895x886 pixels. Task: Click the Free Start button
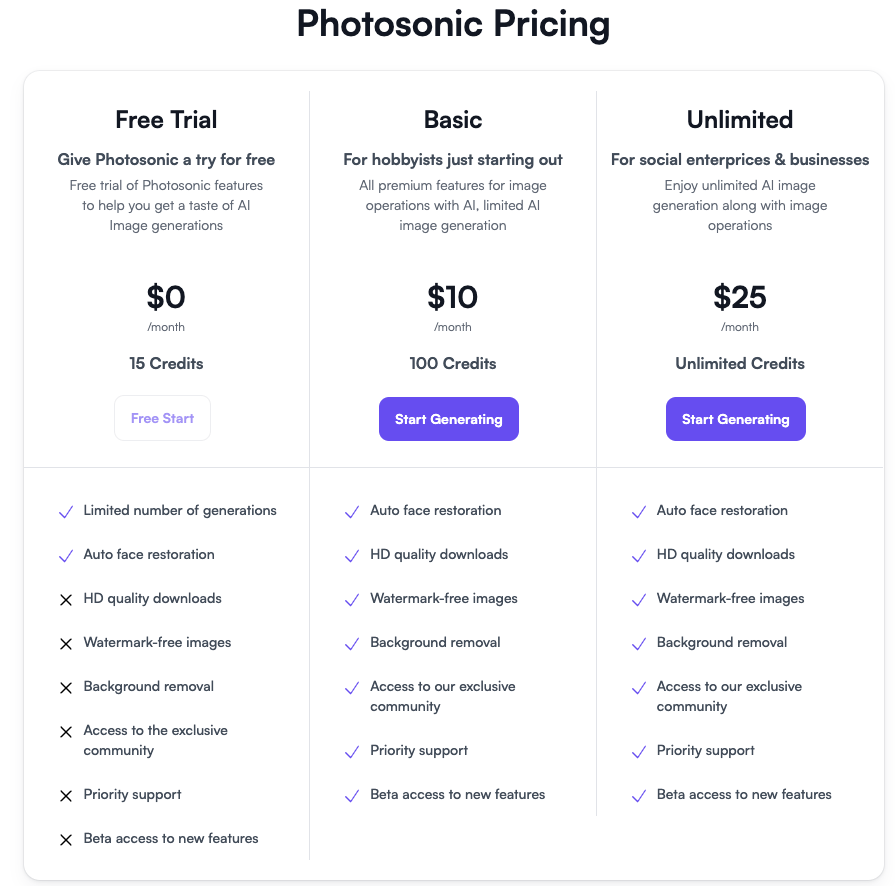click(162, 418)
